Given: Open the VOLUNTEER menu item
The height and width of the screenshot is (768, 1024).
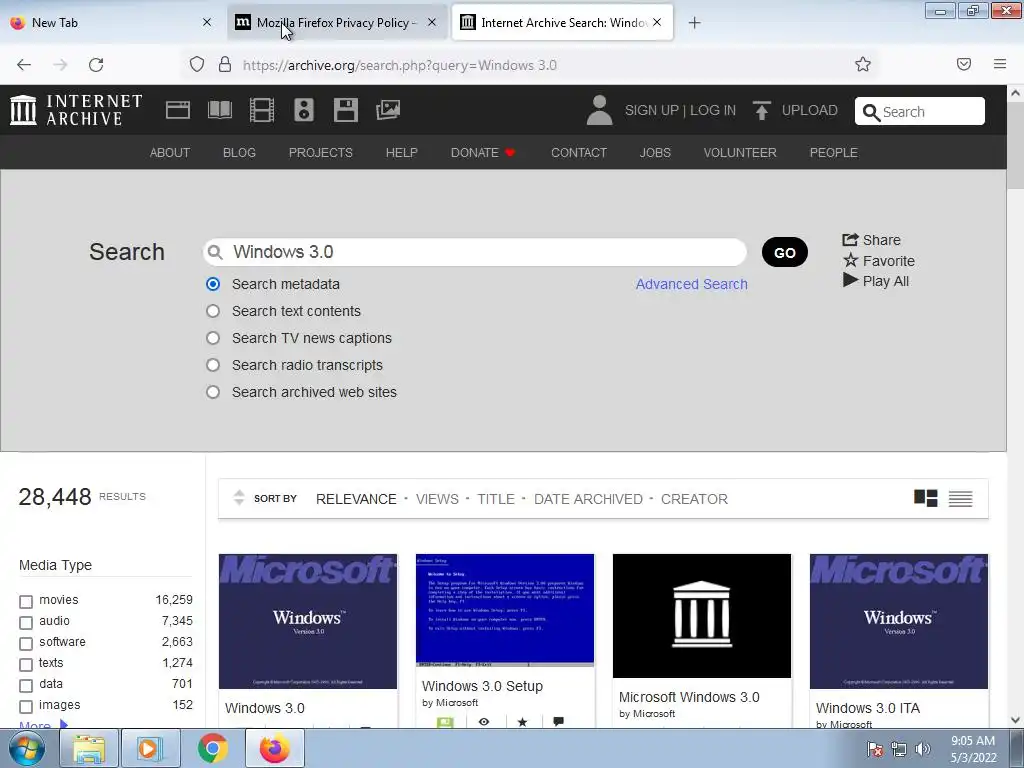Looking at the screenshot, I should click(740, 152).
